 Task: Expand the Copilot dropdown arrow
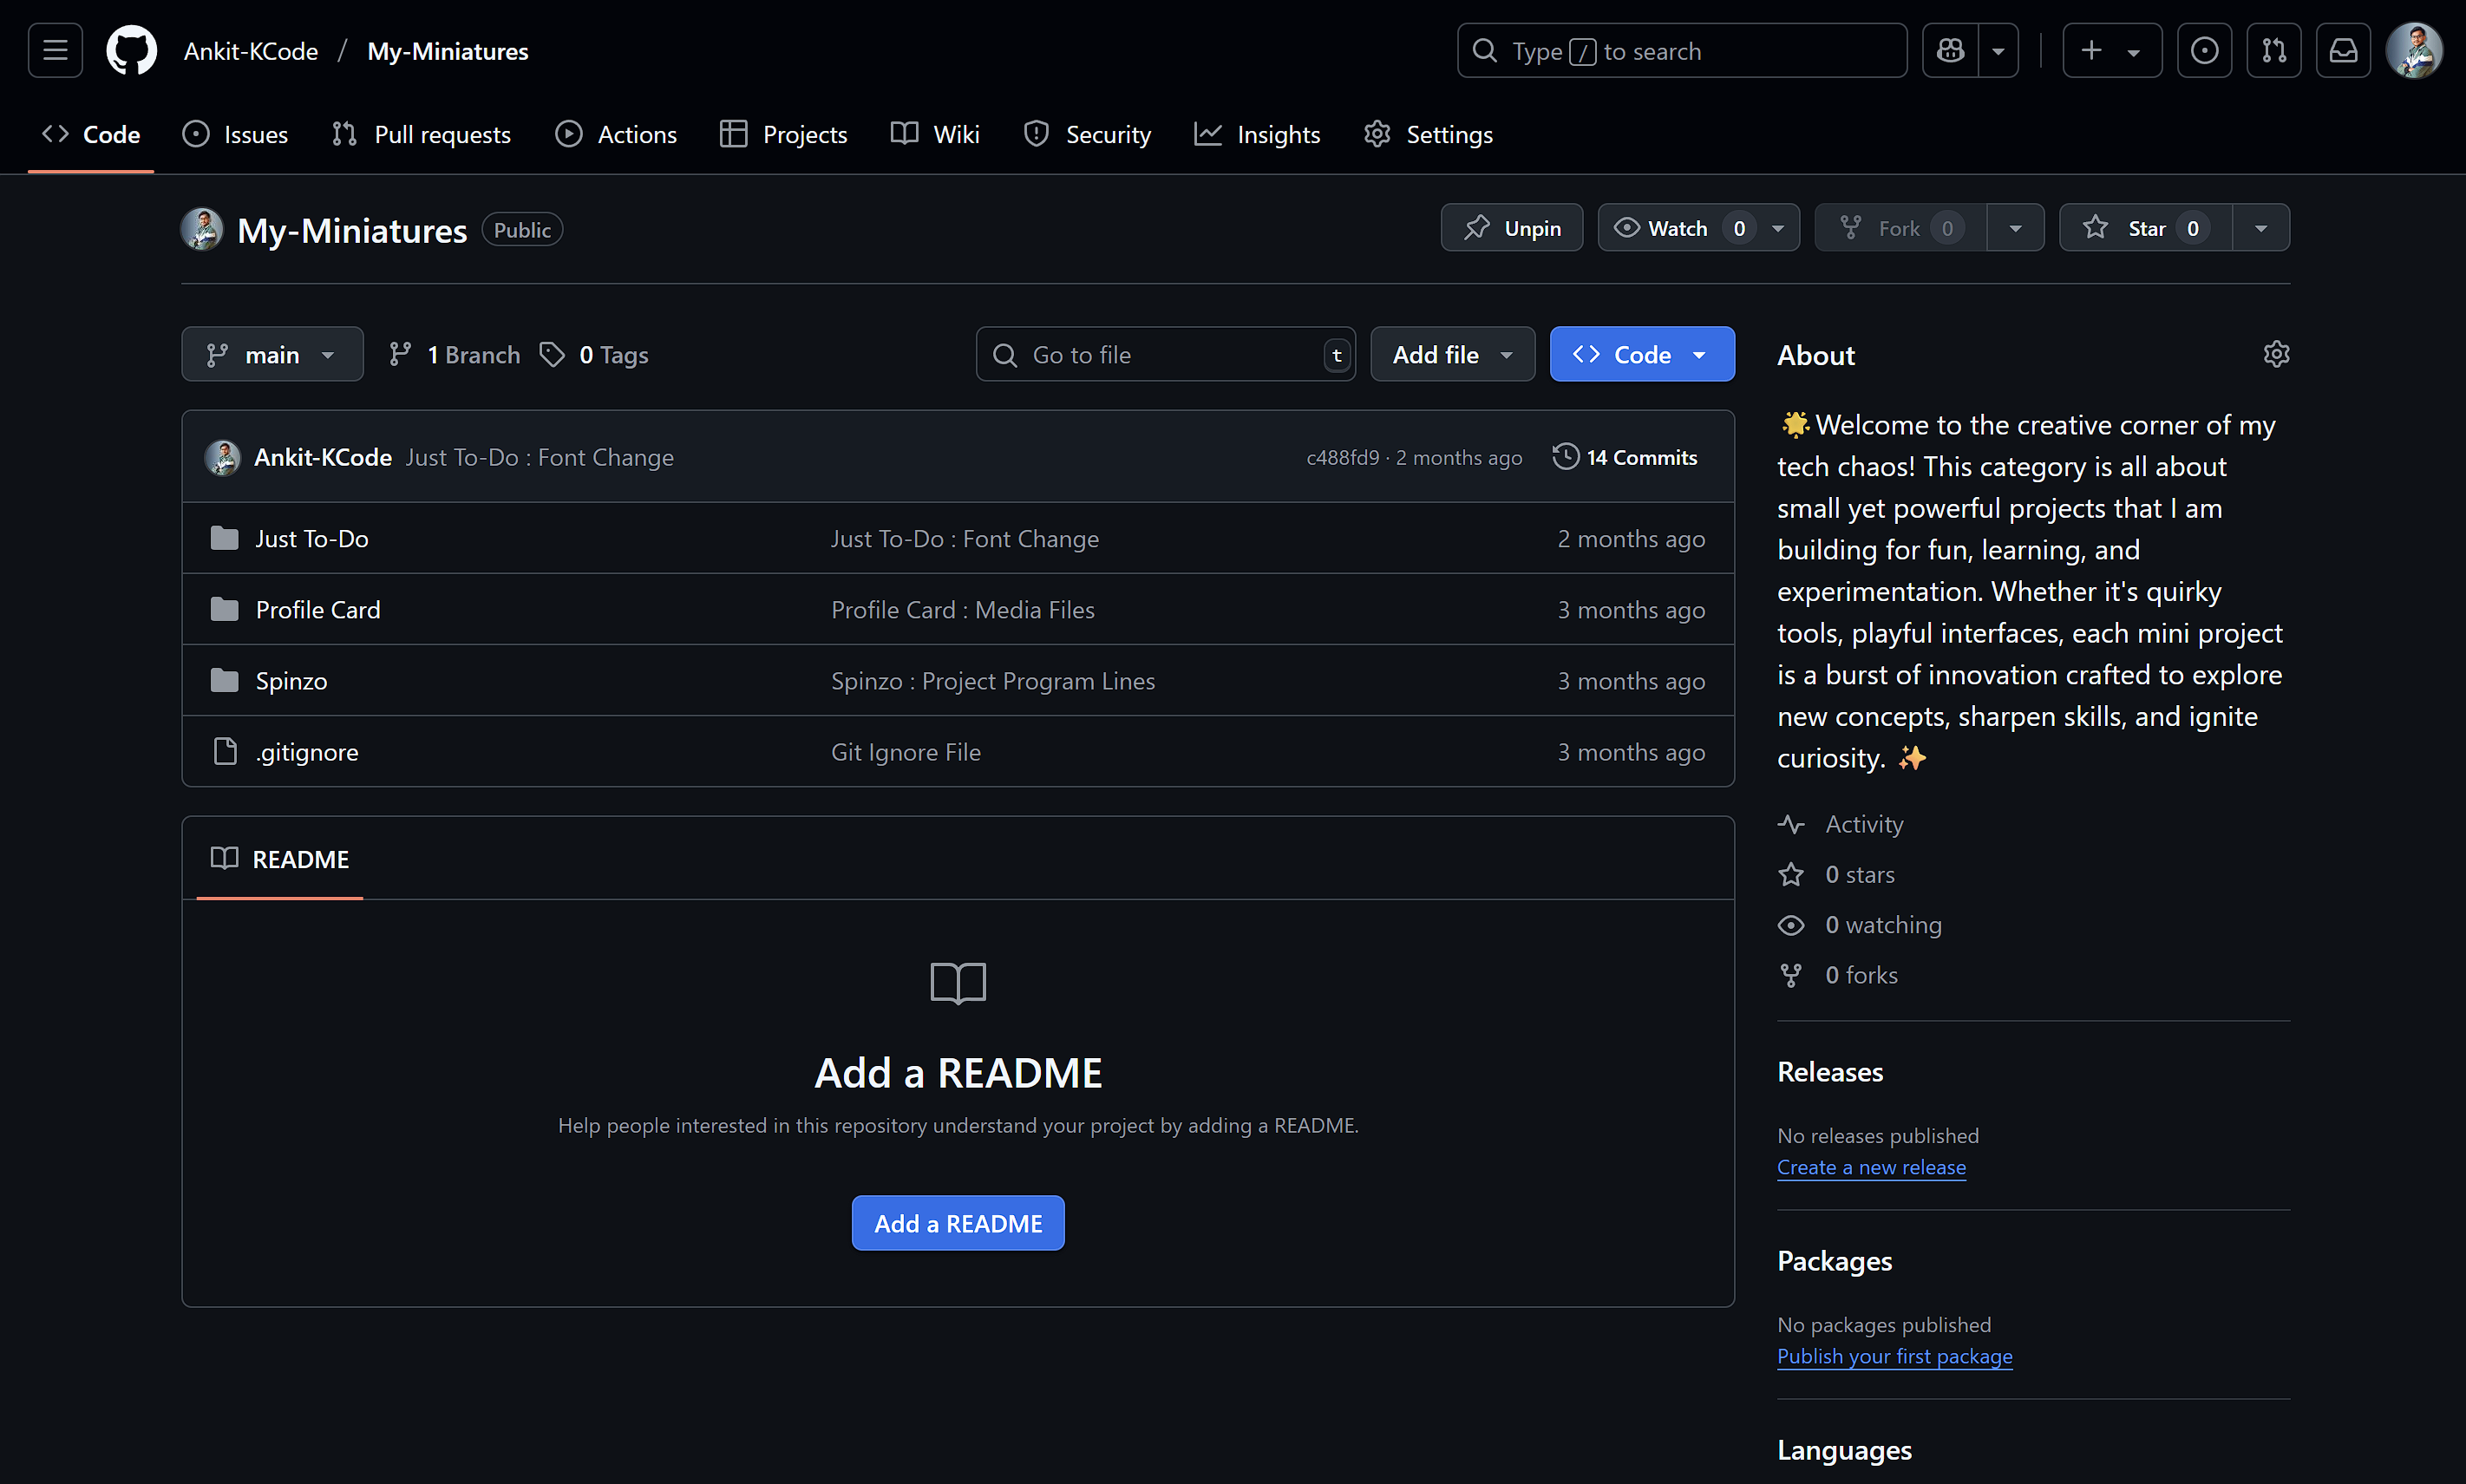click(x=1998, y=51)
